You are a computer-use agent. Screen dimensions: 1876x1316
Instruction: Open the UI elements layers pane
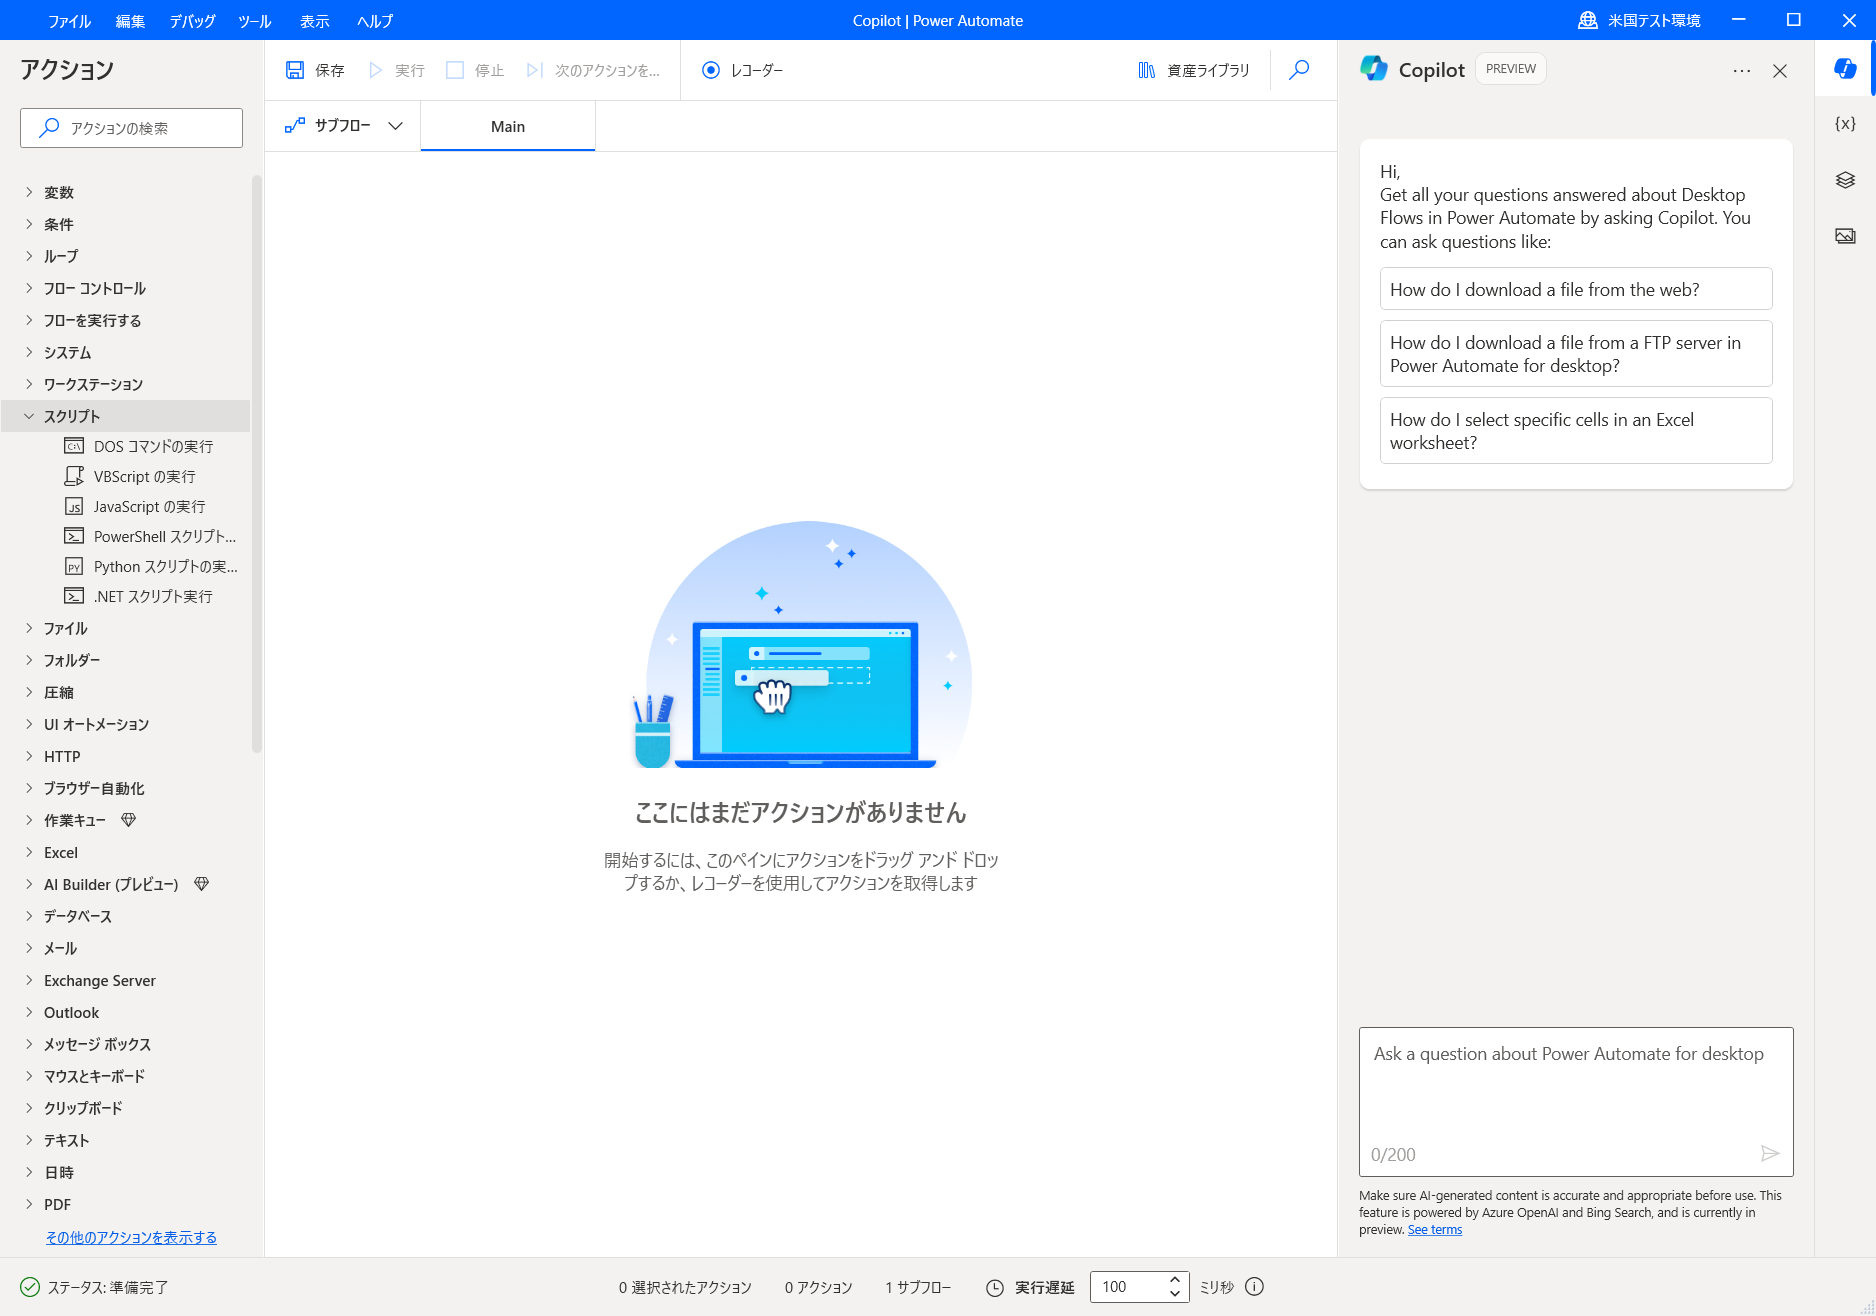click(x=1845, y=180)
